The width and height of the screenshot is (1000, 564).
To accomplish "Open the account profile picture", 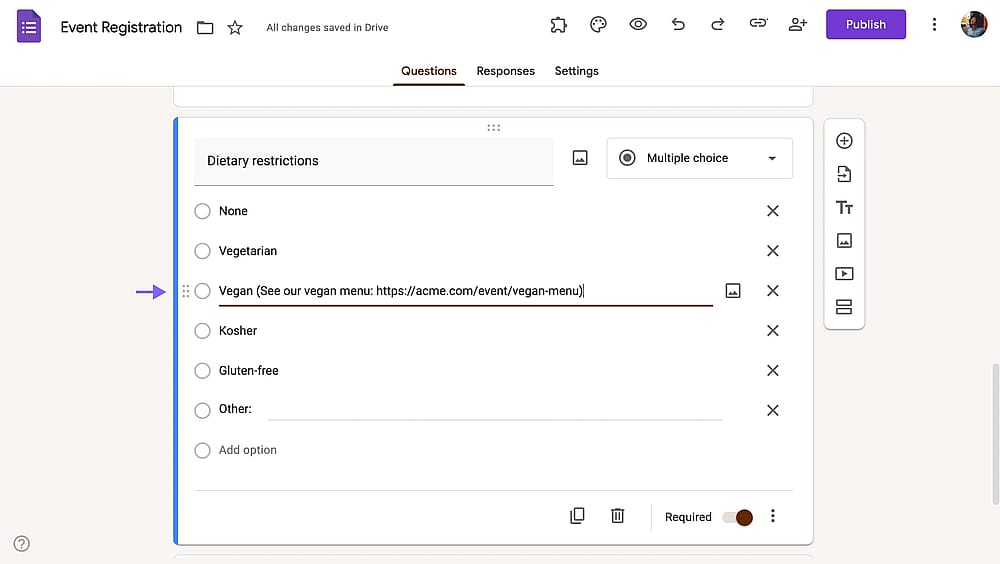I will tap(974, 25).
